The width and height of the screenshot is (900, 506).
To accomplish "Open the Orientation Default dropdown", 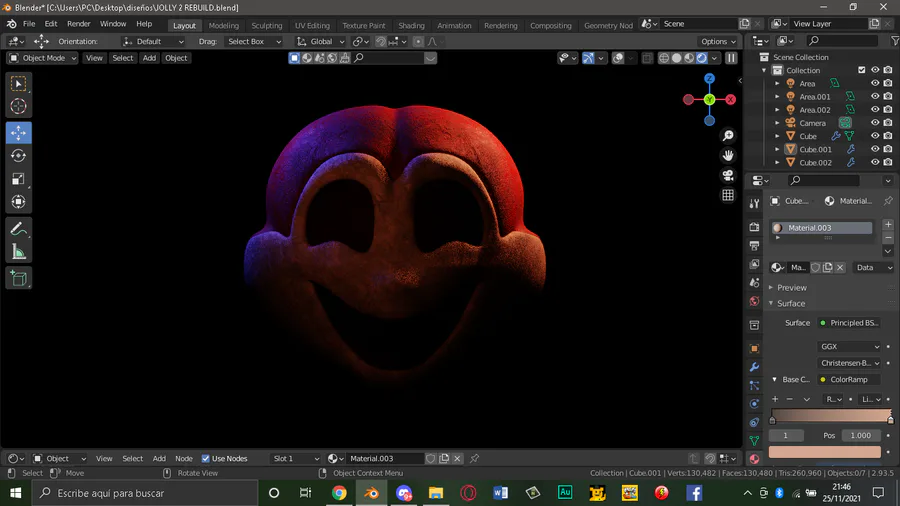I will tap(153, 41).
